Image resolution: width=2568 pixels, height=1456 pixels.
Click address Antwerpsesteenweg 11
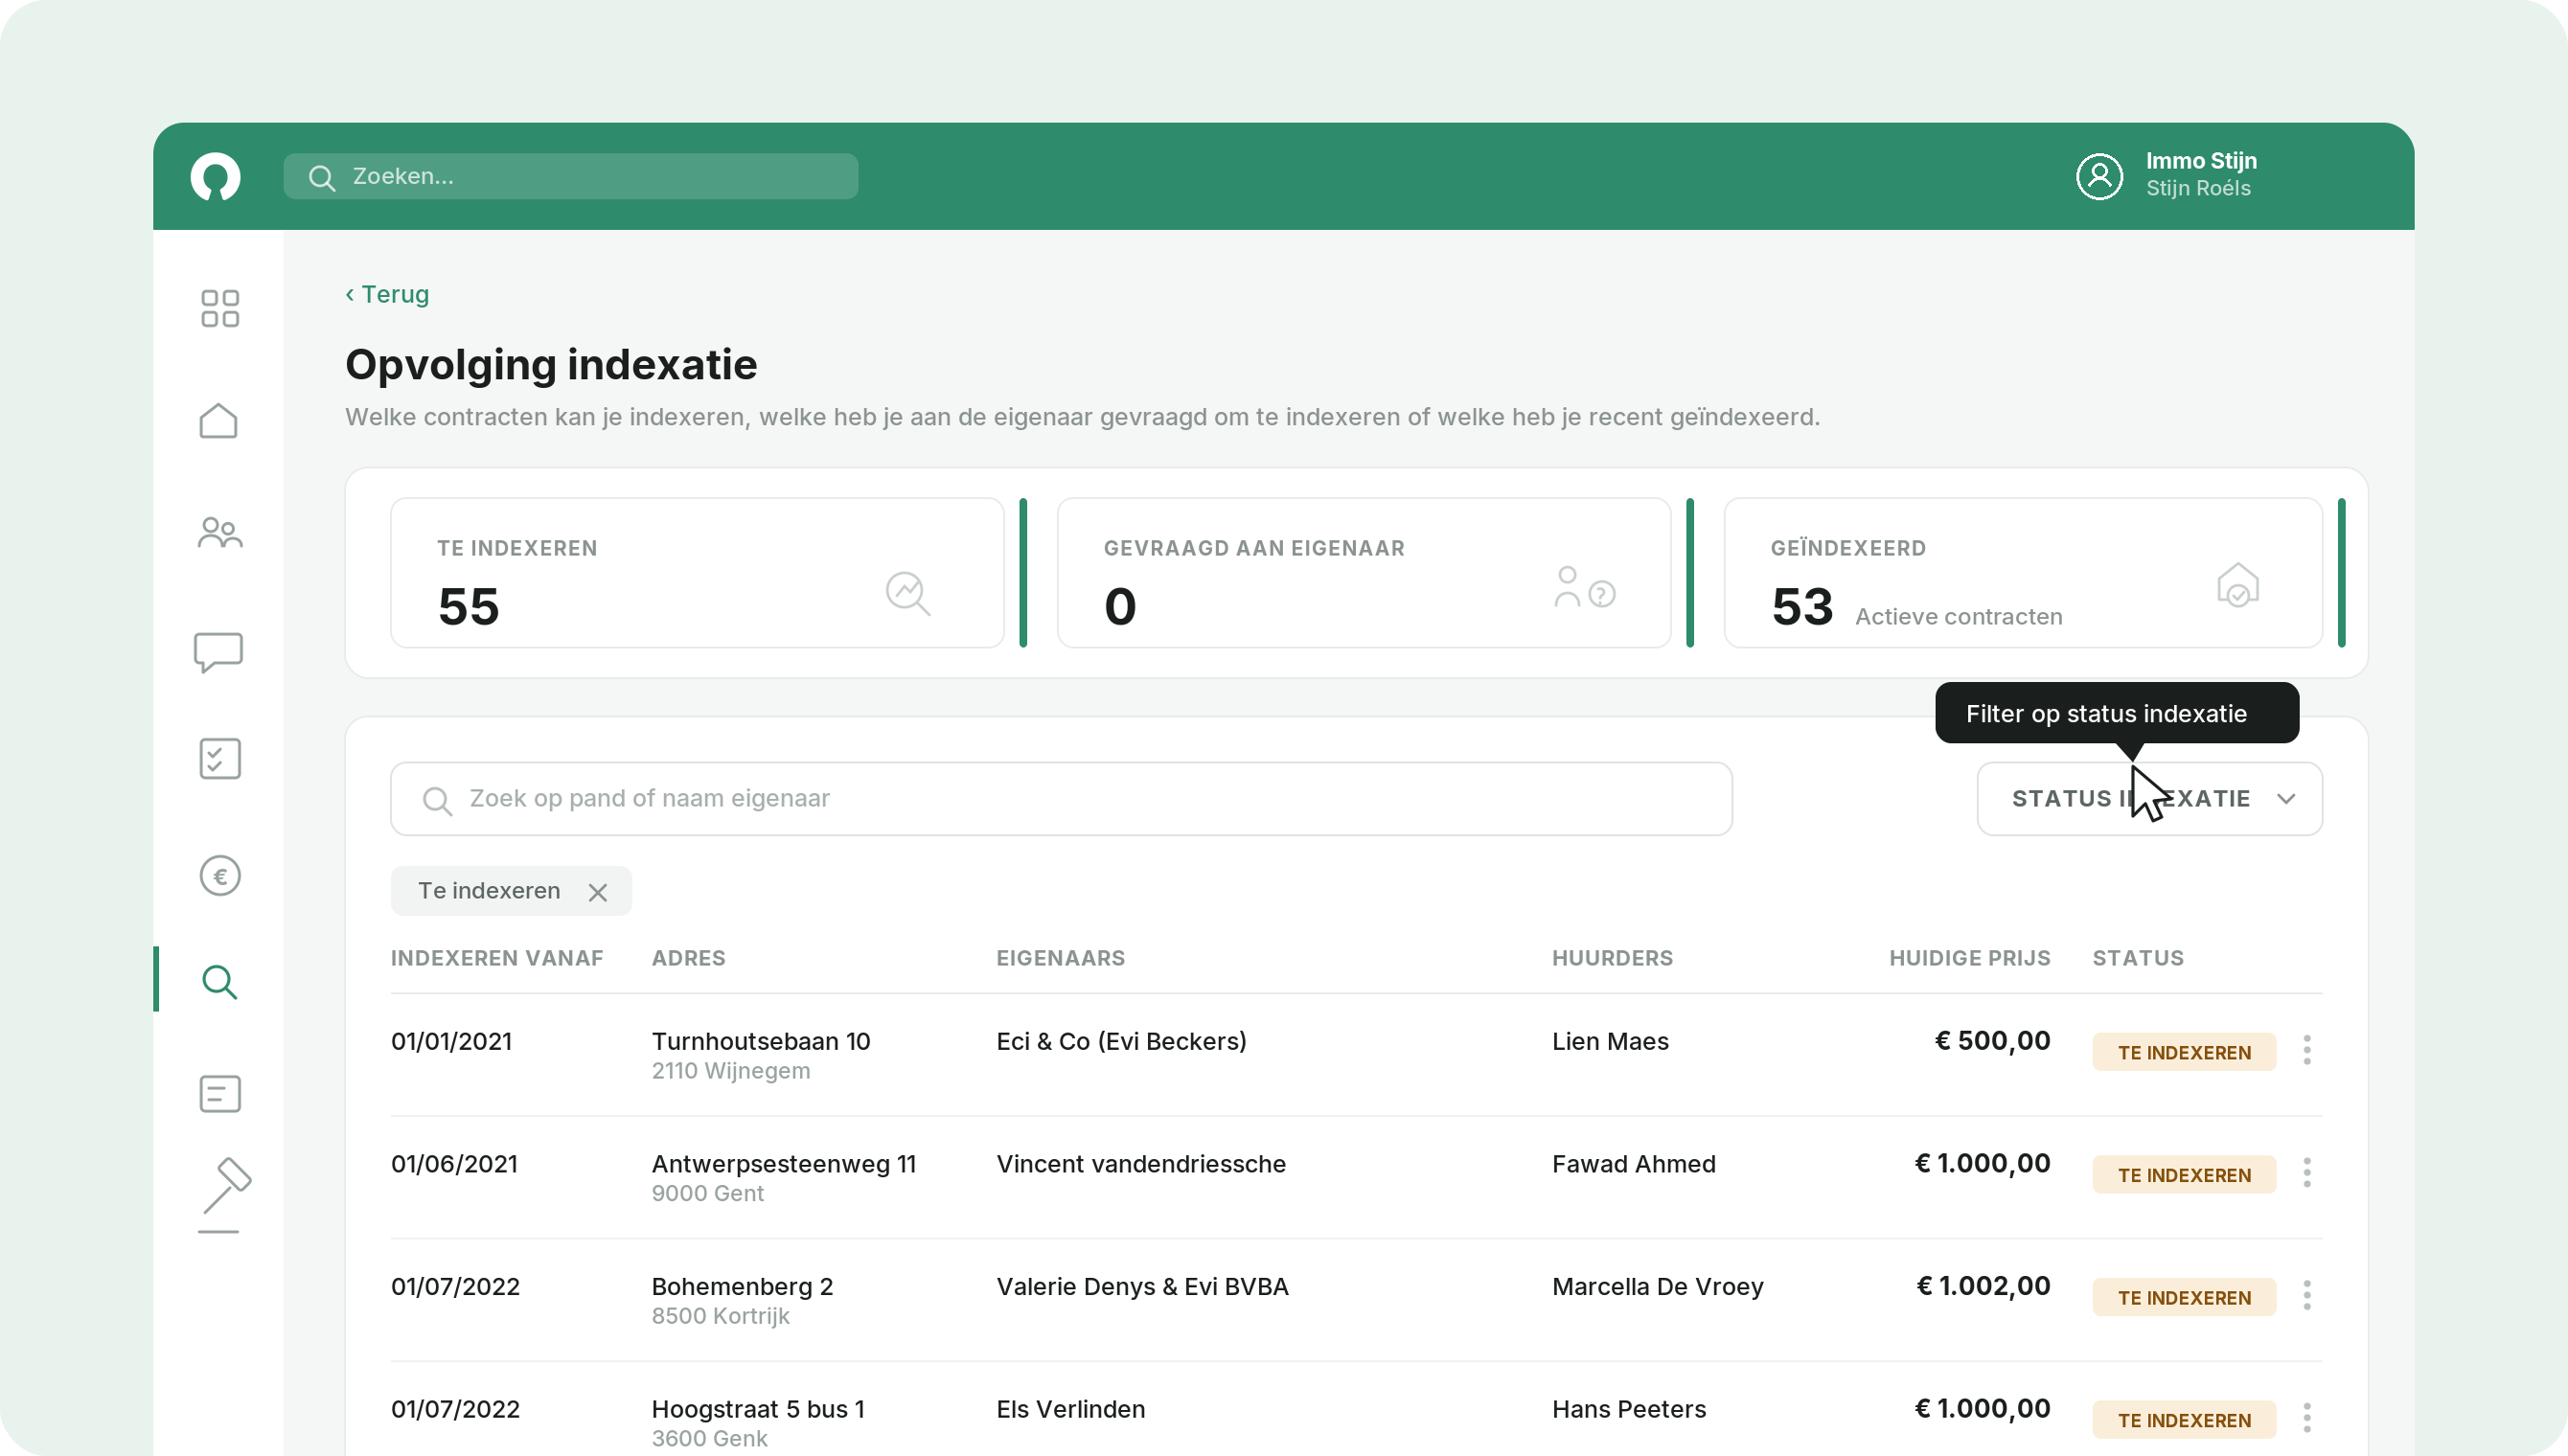(x=783, y=1164)
